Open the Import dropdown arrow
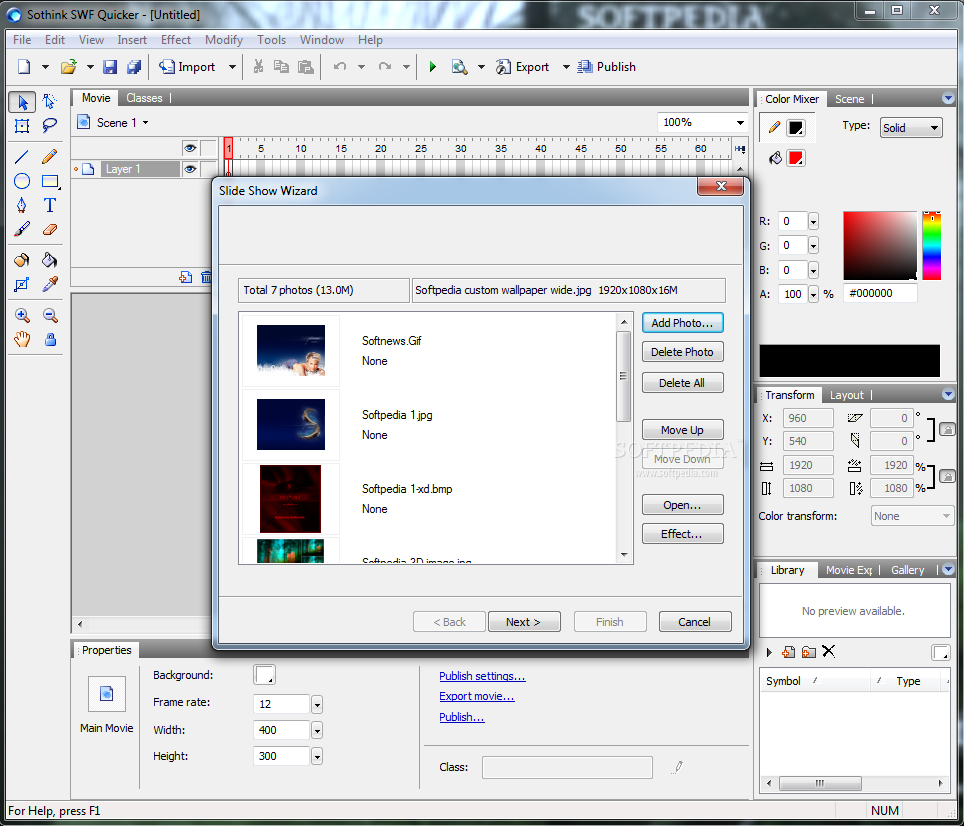Image resolution: width=964 pixels, height=826 pixels. tap(232, 66)
